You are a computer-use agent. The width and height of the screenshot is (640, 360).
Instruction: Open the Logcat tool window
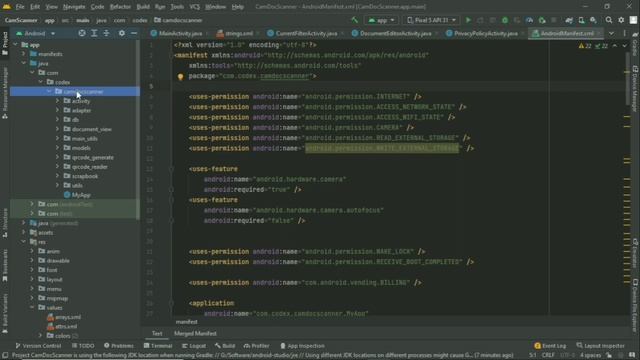pyautogui.click(x=194, y=346)
